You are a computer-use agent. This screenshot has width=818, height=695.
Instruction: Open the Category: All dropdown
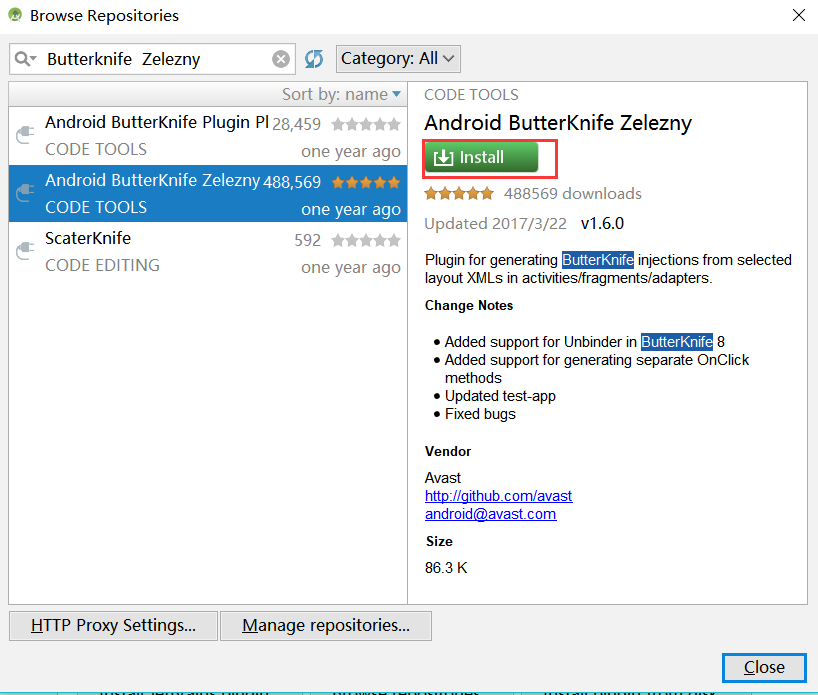(398, 58)
